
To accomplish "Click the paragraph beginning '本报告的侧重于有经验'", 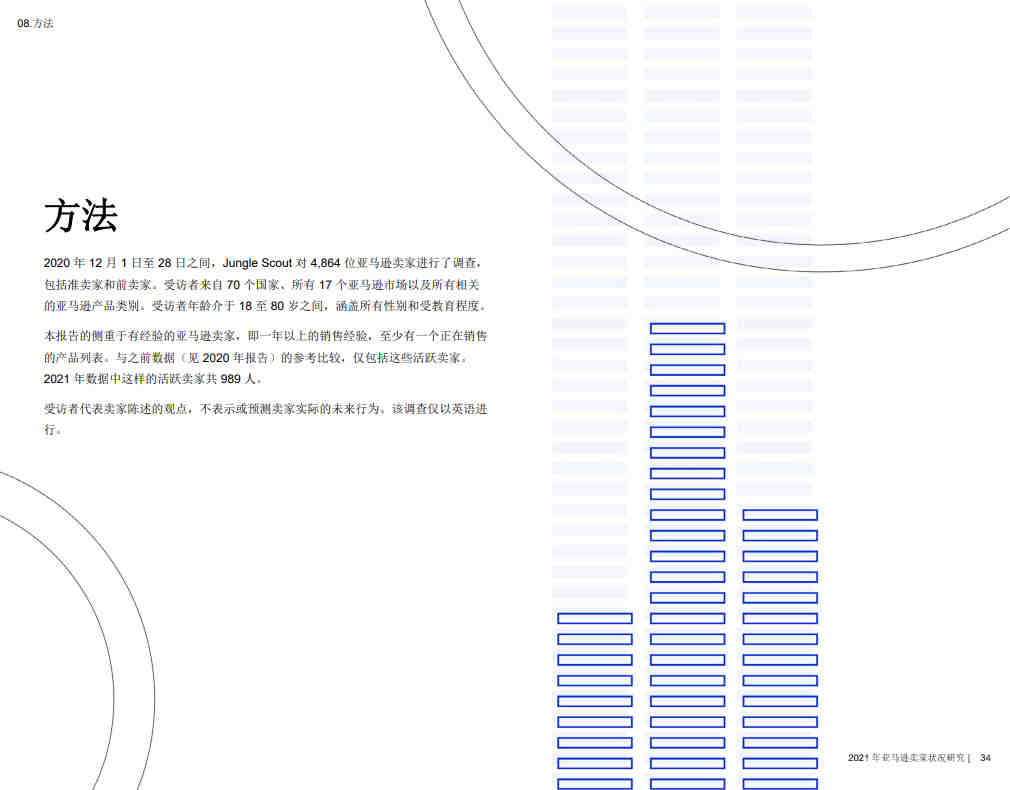I will [x=265, y=357].
